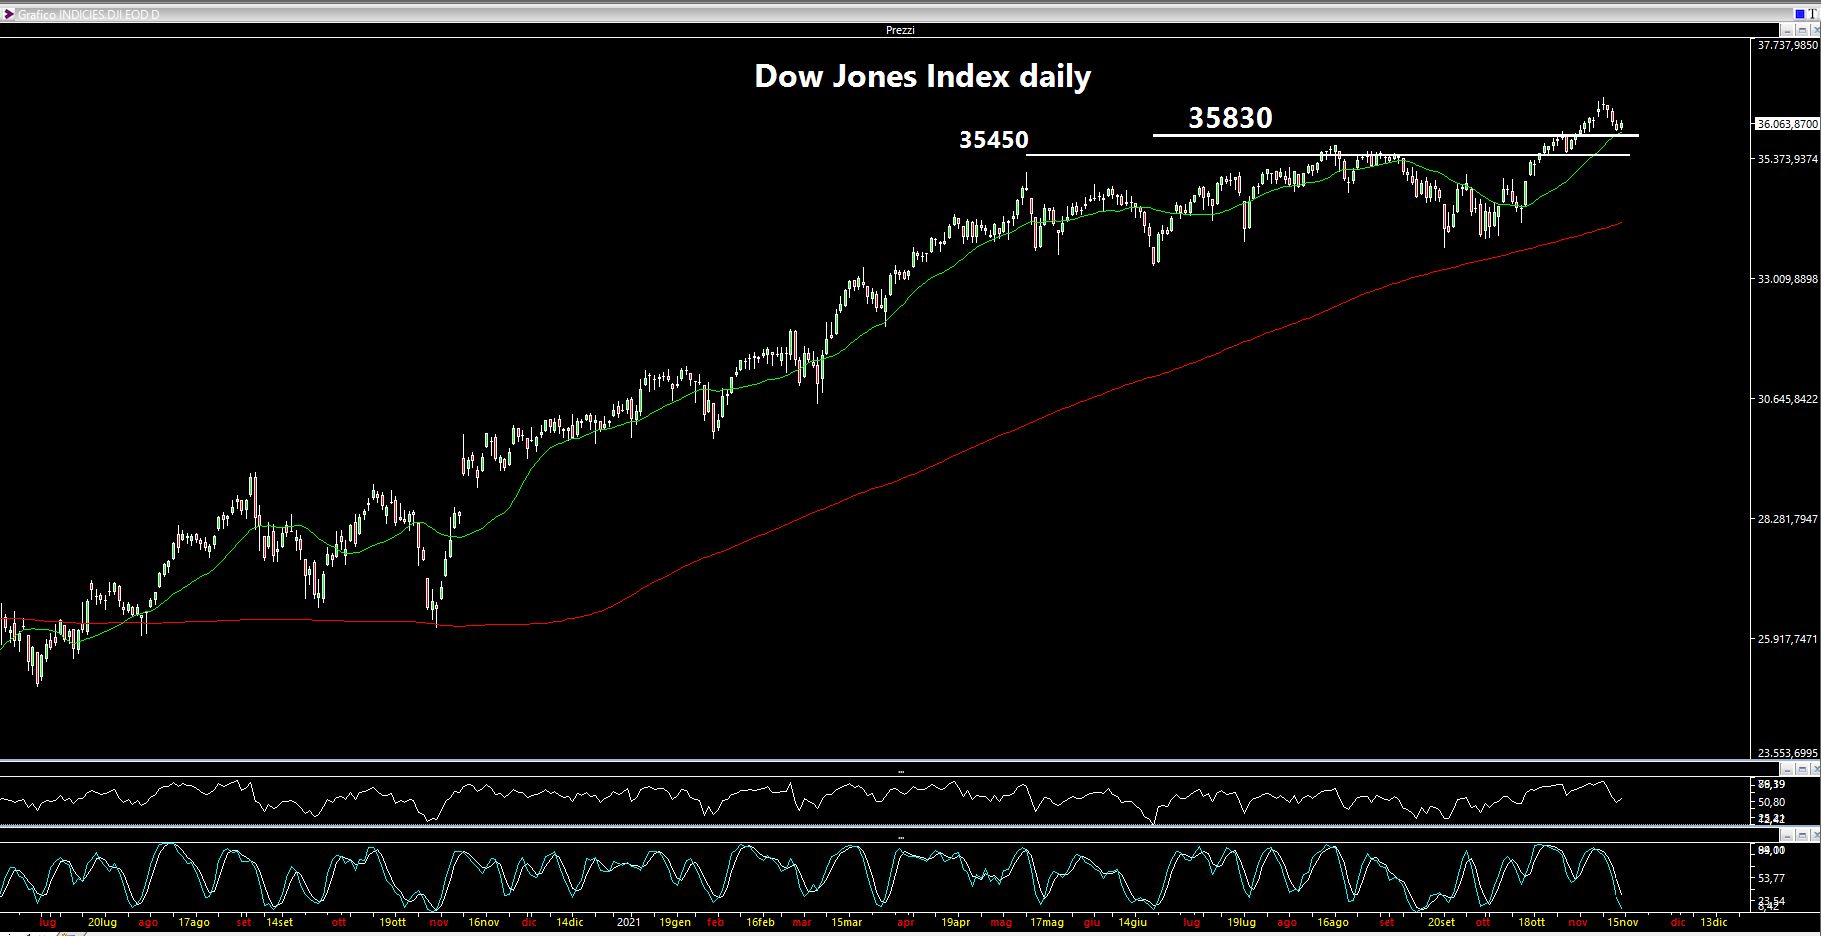Click the 14giu date on time axis
This screenshot has height=936, width=1821.
1133,922
